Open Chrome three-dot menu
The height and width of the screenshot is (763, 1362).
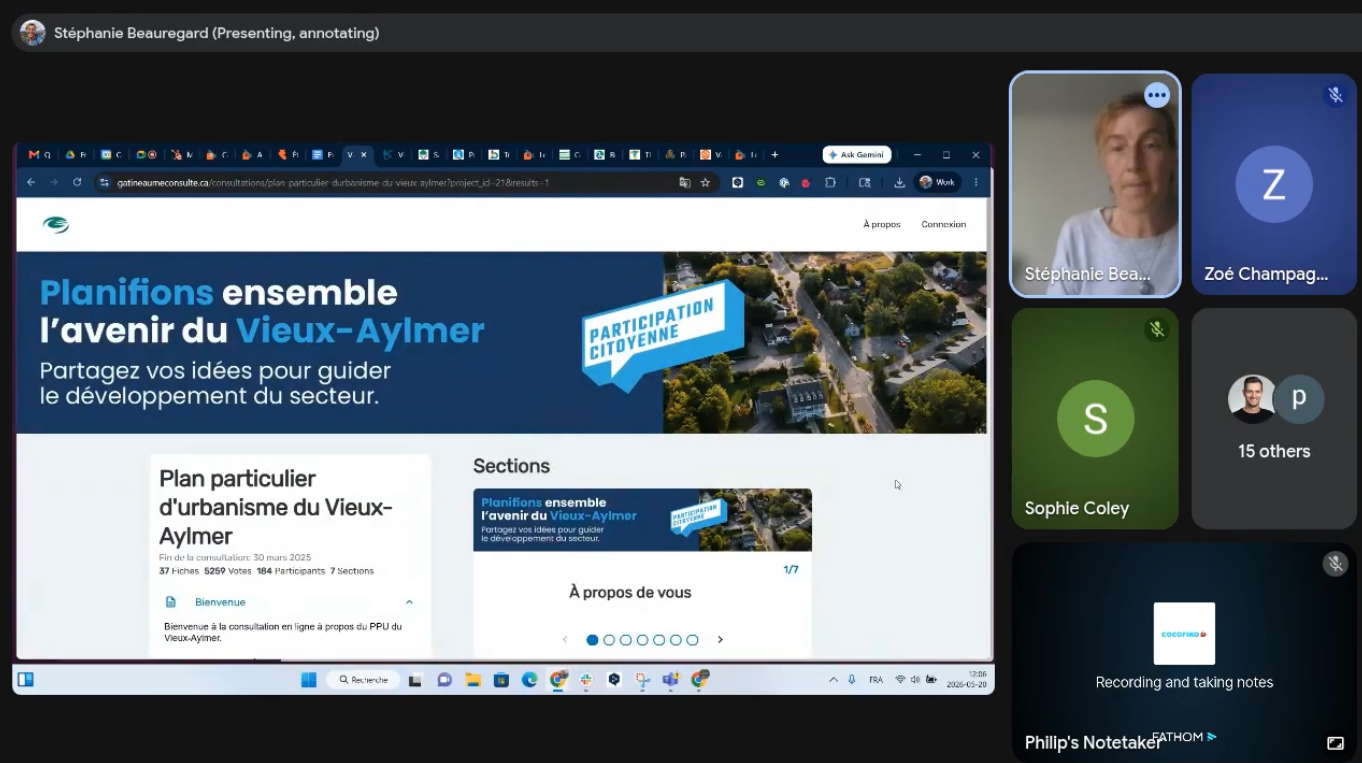click(x=976, y=183)
